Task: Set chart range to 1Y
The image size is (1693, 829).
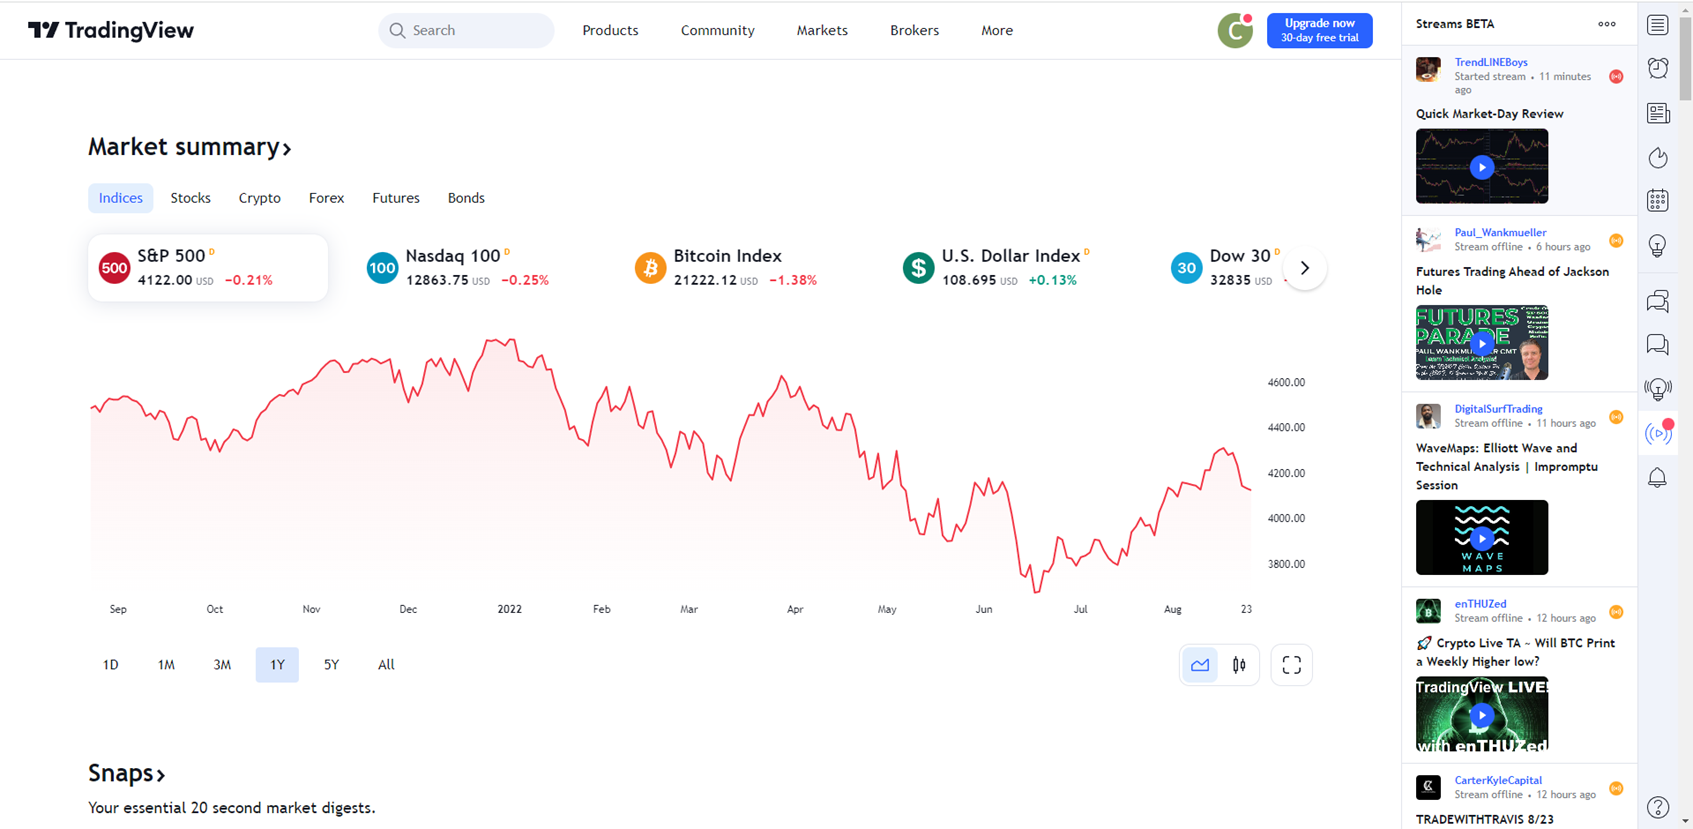Action: pos(277,665)
